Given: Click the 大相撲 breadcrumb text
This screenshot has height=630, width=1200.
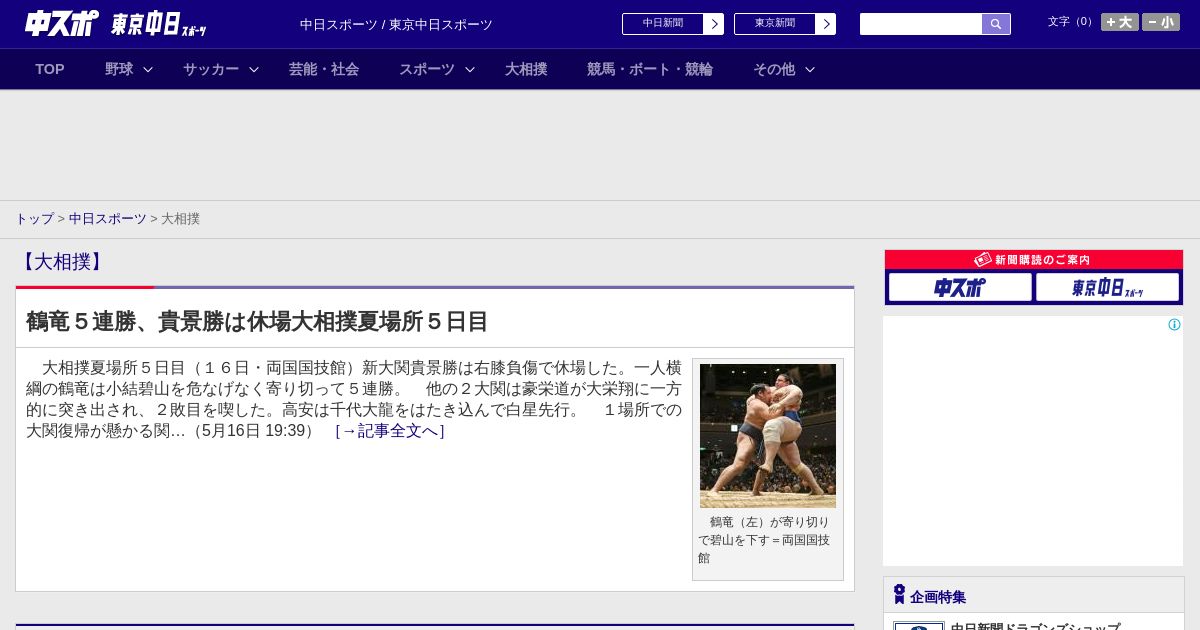Looking at the screenshot, I should pos(180,218).
